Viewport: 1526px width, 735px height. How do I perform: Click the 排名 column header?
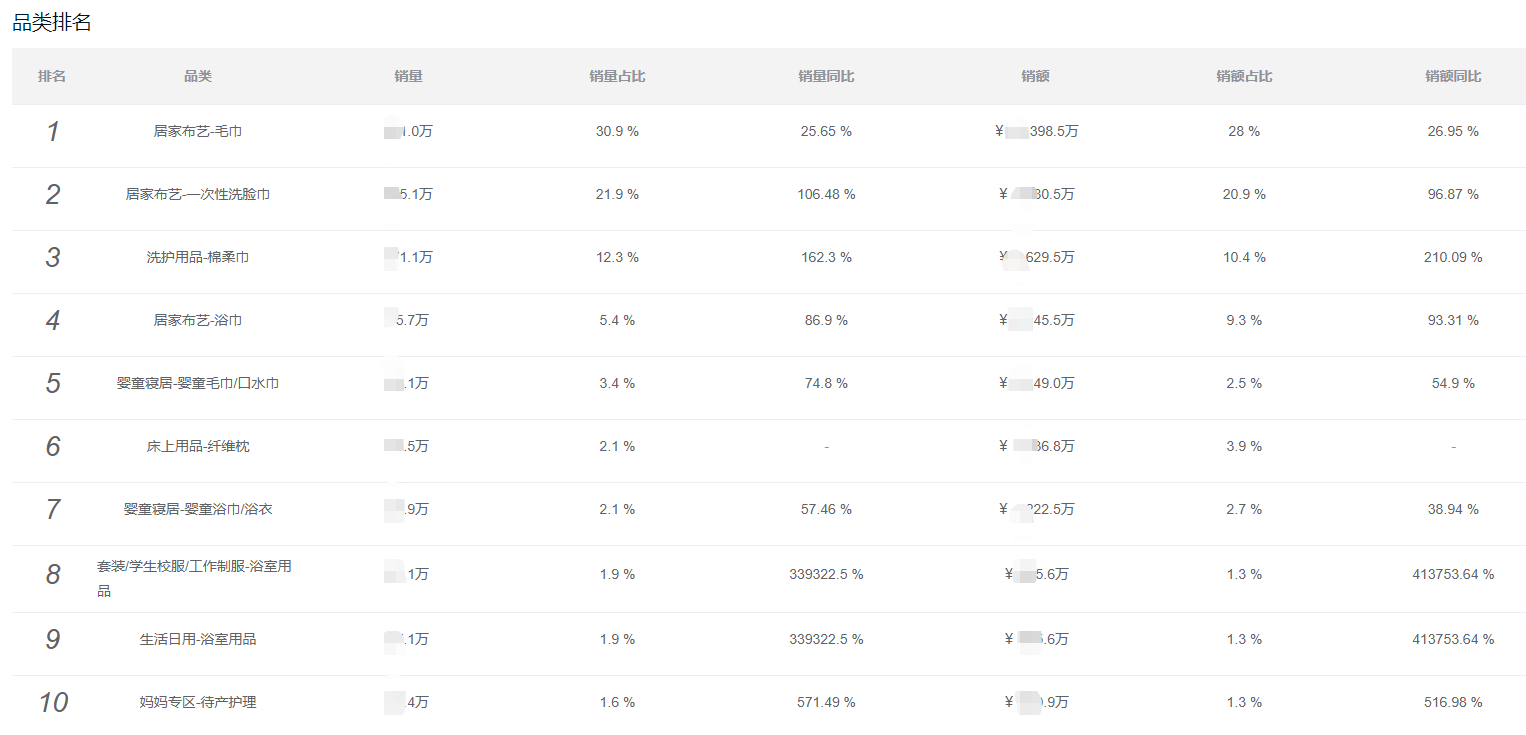pos(52,76)
